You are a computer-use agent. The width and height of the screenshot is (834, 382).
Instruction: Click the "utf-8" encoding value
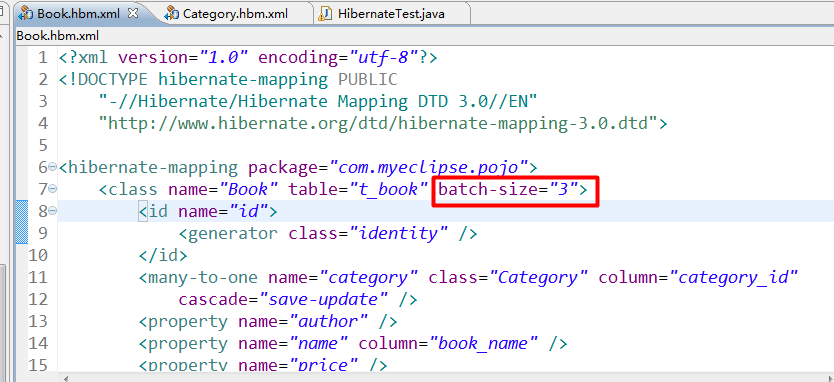[x=383, y=57]
